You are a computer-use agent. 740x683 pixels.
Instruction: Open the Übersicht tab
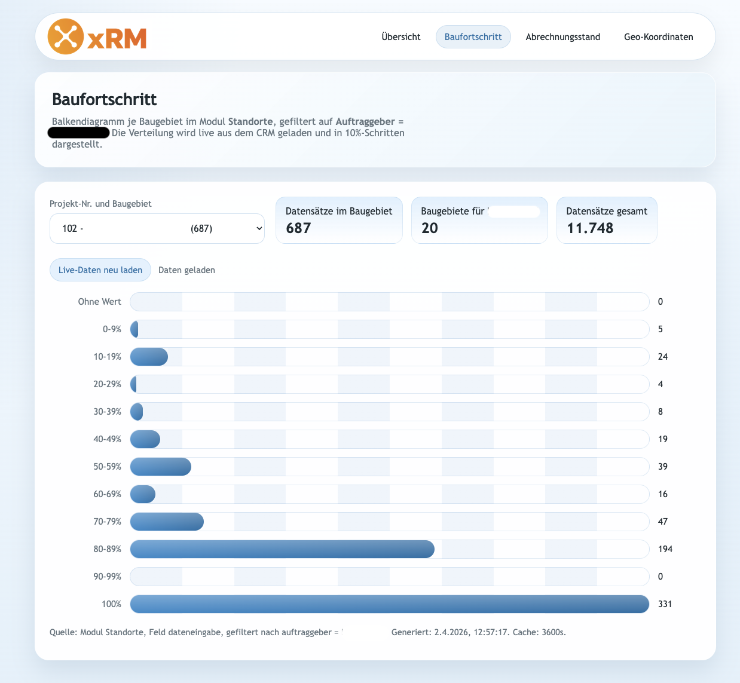(401, 37)
